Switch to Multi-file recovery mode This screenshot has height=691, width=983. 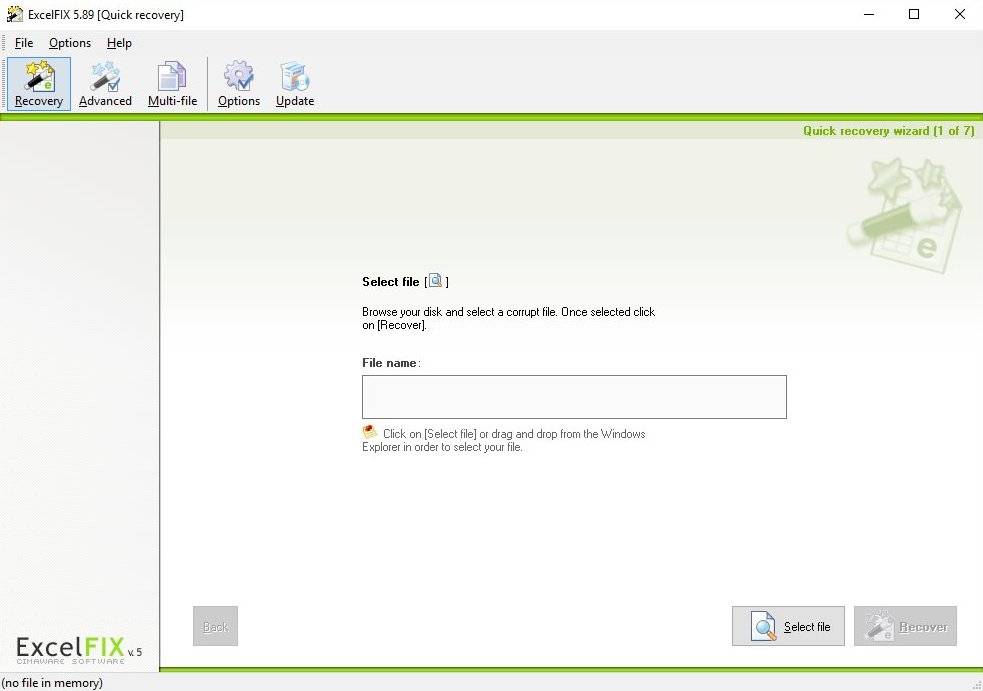[172, 84]
